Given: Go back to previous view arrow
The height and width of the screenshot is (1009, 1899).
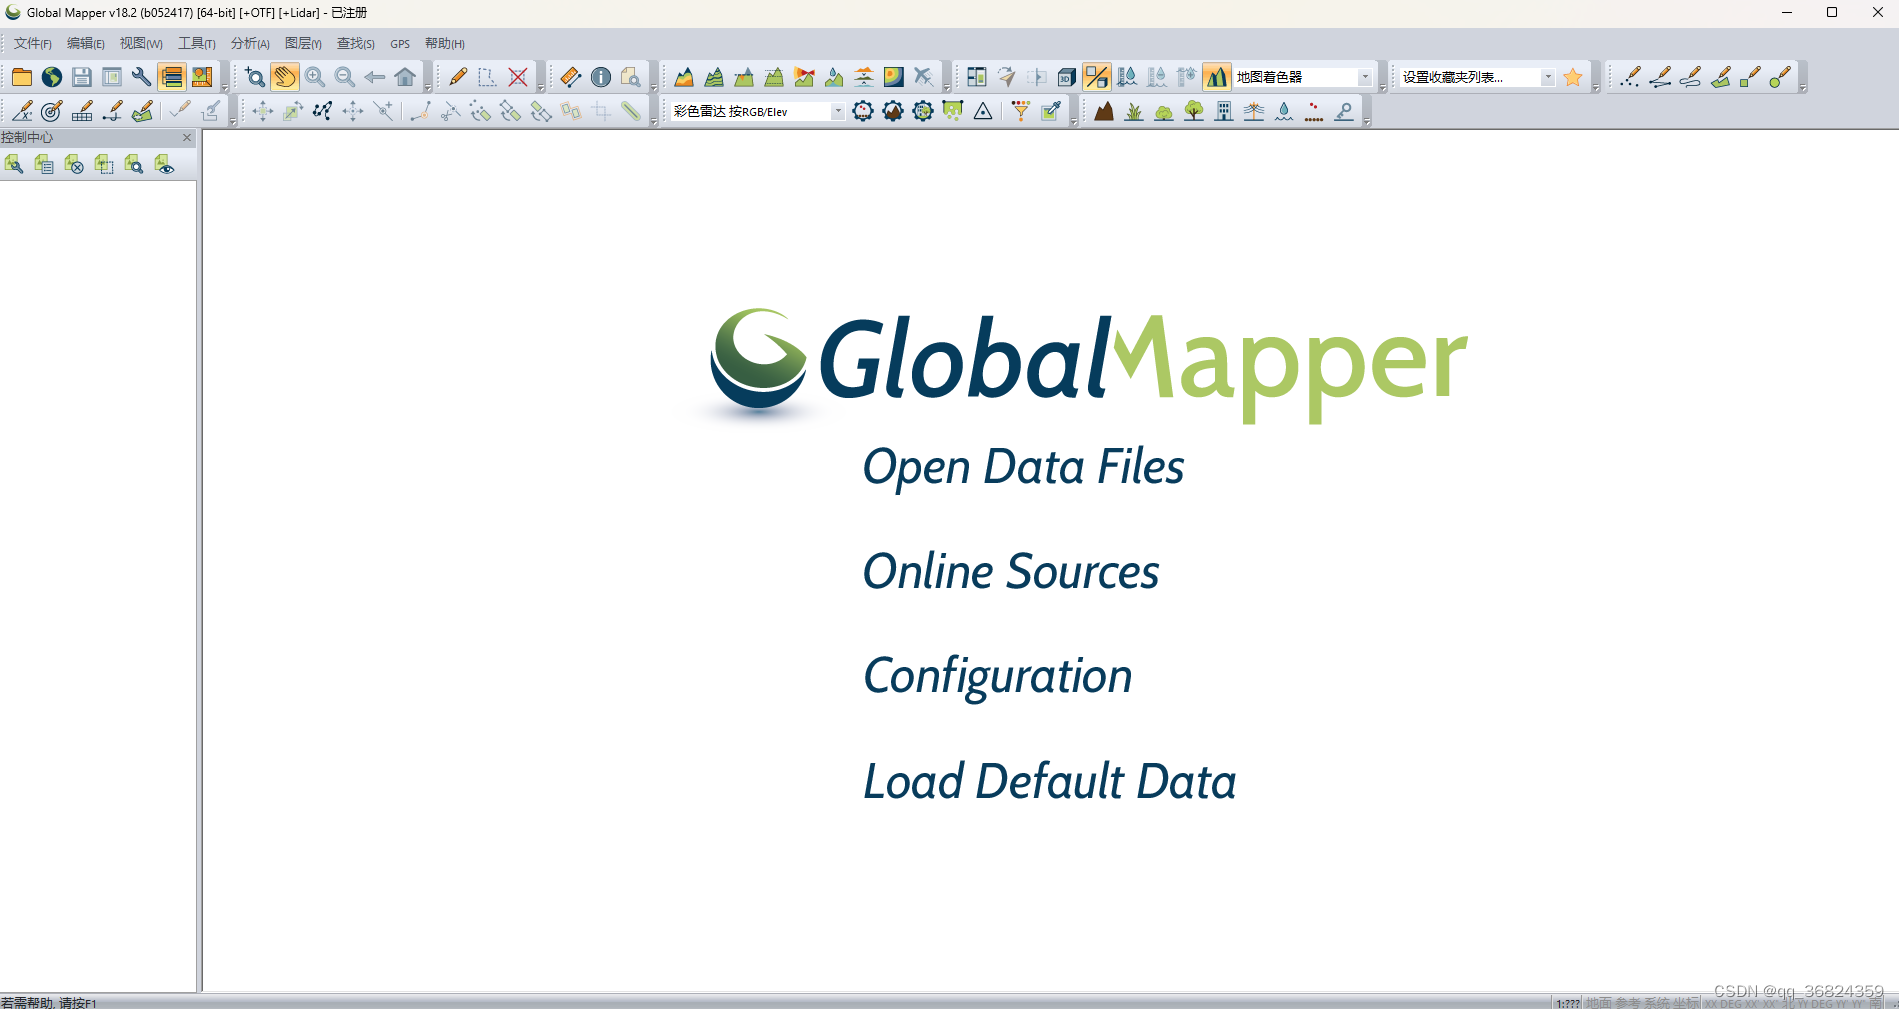Looking at the screenshot, I should click(375, 77).
